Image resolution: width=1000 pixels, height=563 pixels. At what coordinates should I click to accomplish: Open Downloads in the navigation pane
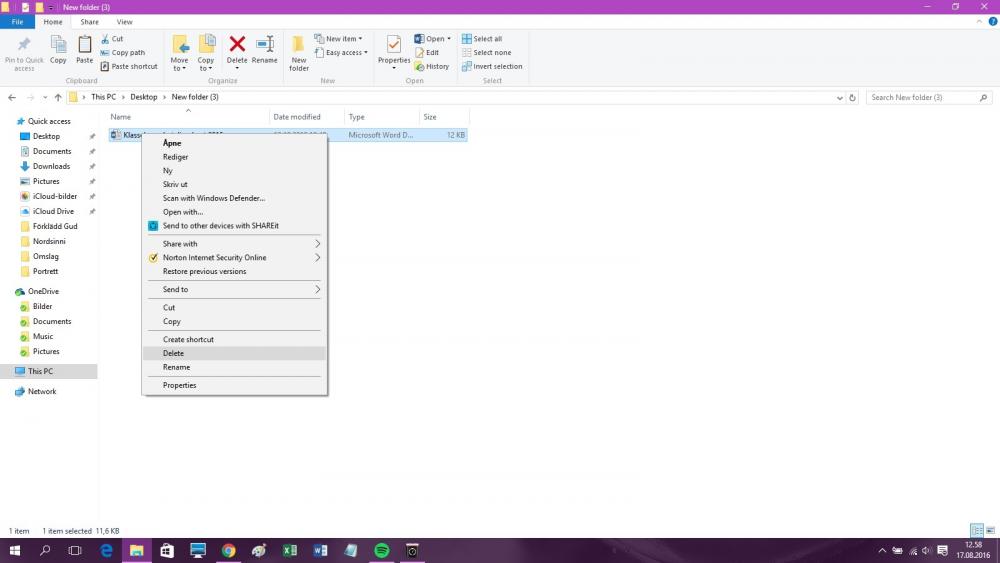(52, 166)
